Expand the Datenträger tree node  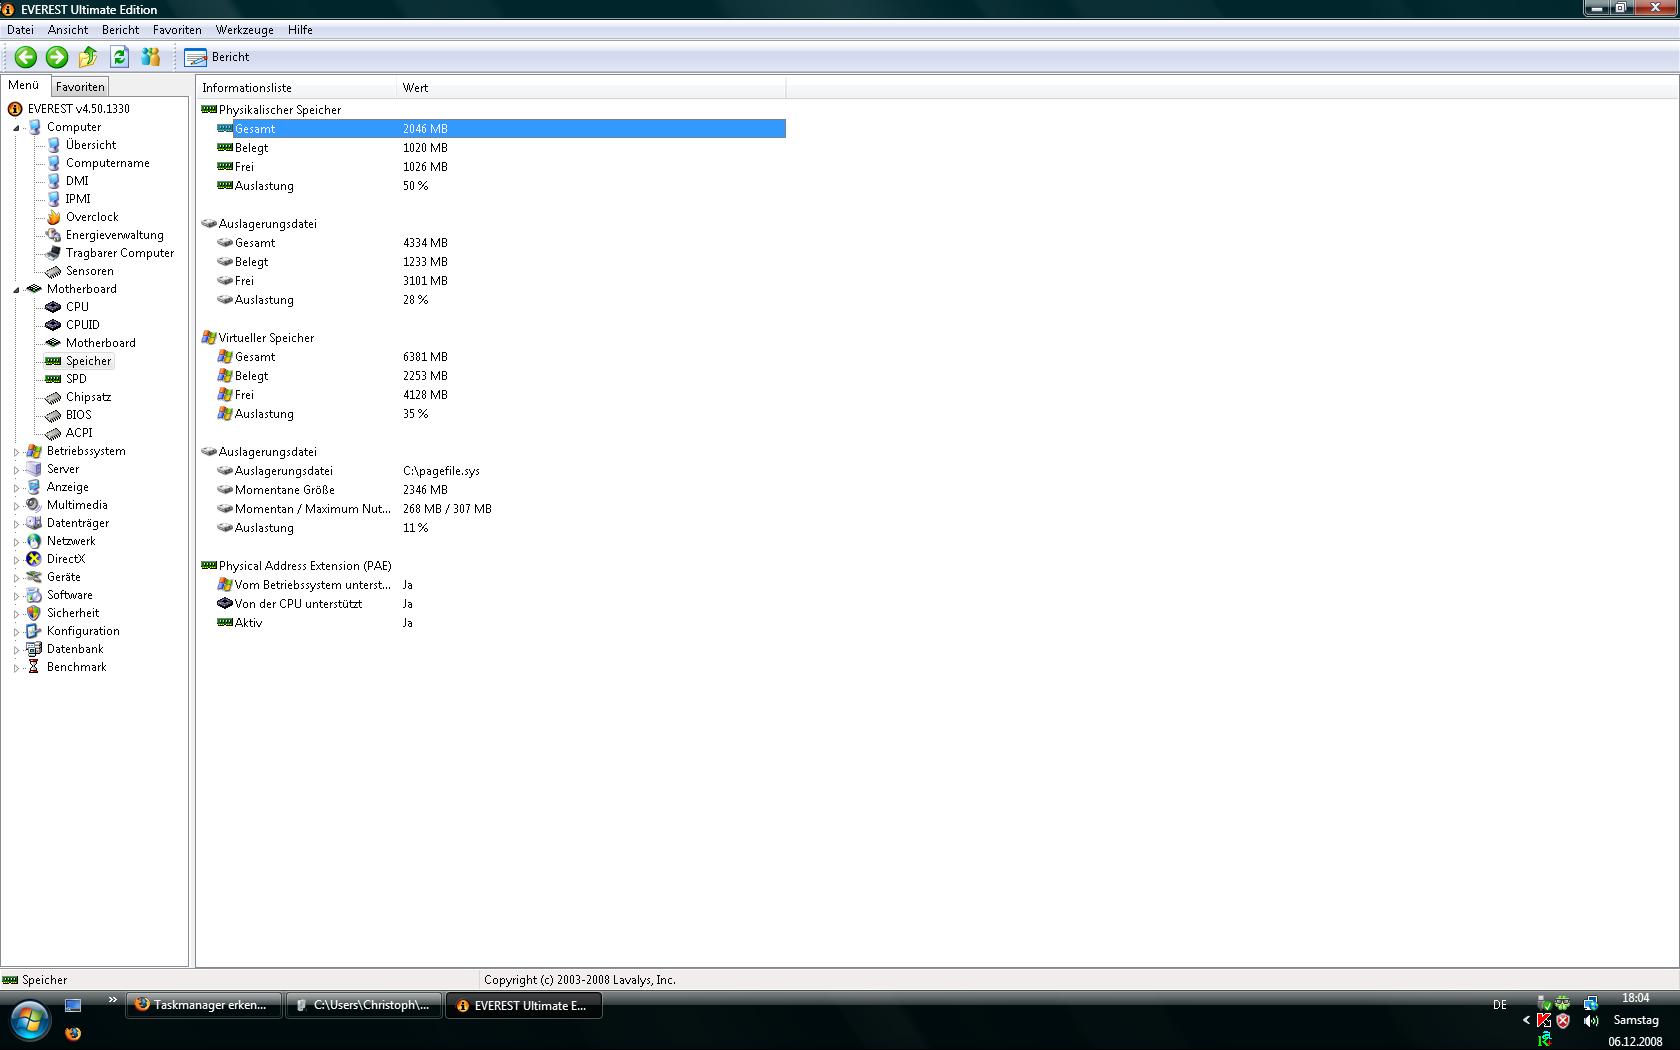pos(16,524)
